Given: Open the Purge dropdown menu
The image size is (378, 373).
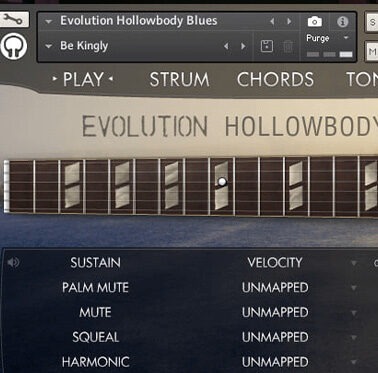Looking at the screenshot, I should click(x=346, y=38).
